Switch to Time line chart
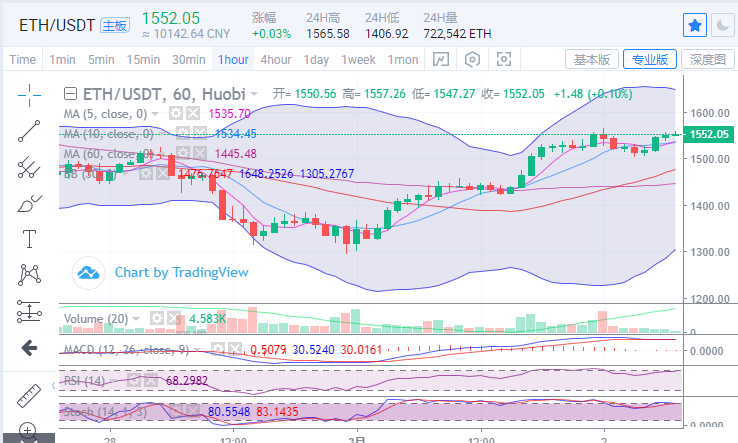Viewport: 738px width, 443px height. point(22,60)
